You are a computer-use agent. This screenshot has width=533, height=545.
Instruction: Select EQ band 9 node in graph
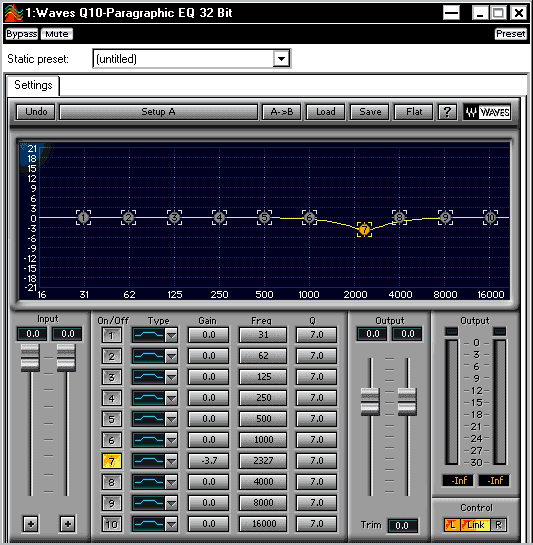pos(445,218)
